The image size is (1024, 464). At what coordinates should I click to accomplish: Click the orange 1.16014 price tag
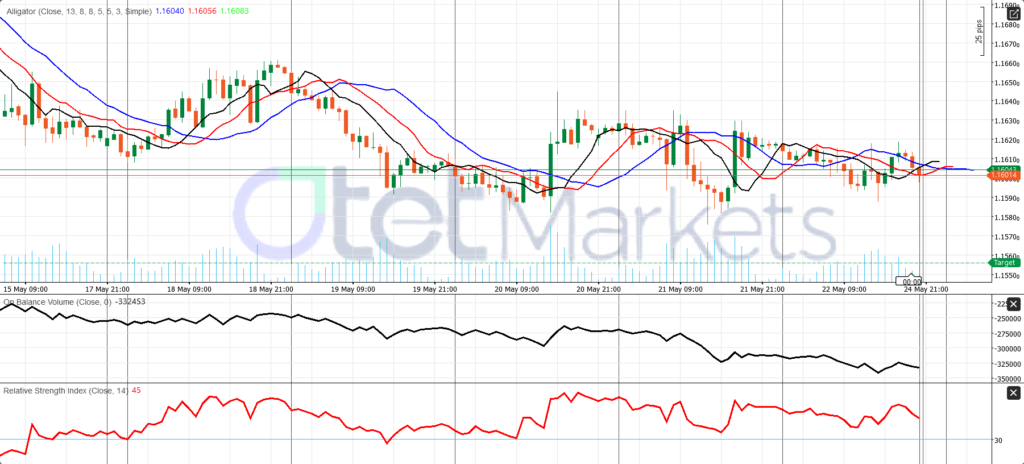[1004, 175]
